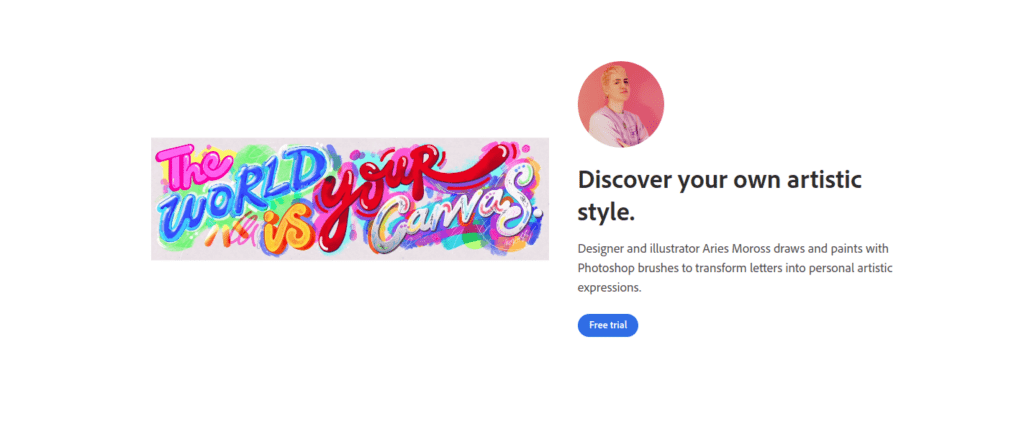Click the blue Free trial button

pos(607,325)
